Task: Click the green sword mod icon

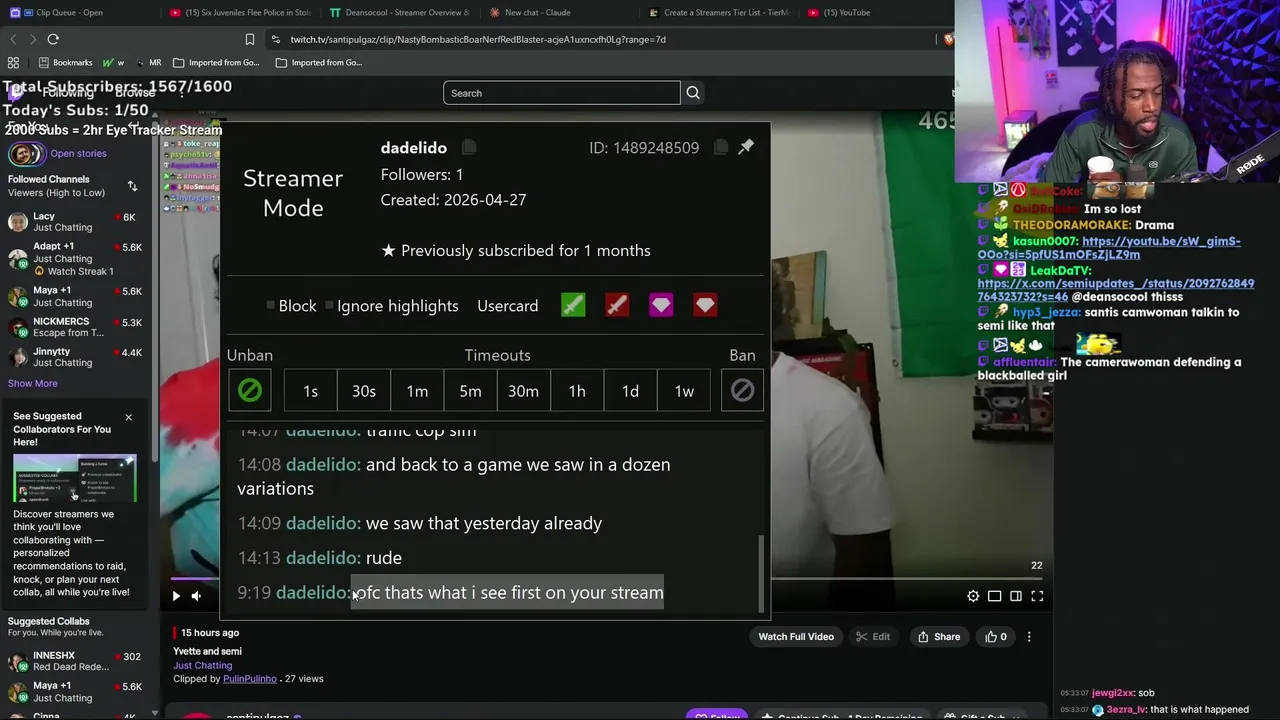Action: 573,305
